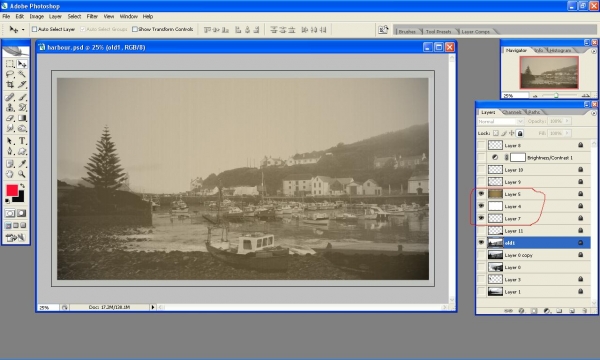
Task: Open document status bar arrow menu
Action: 153,307
